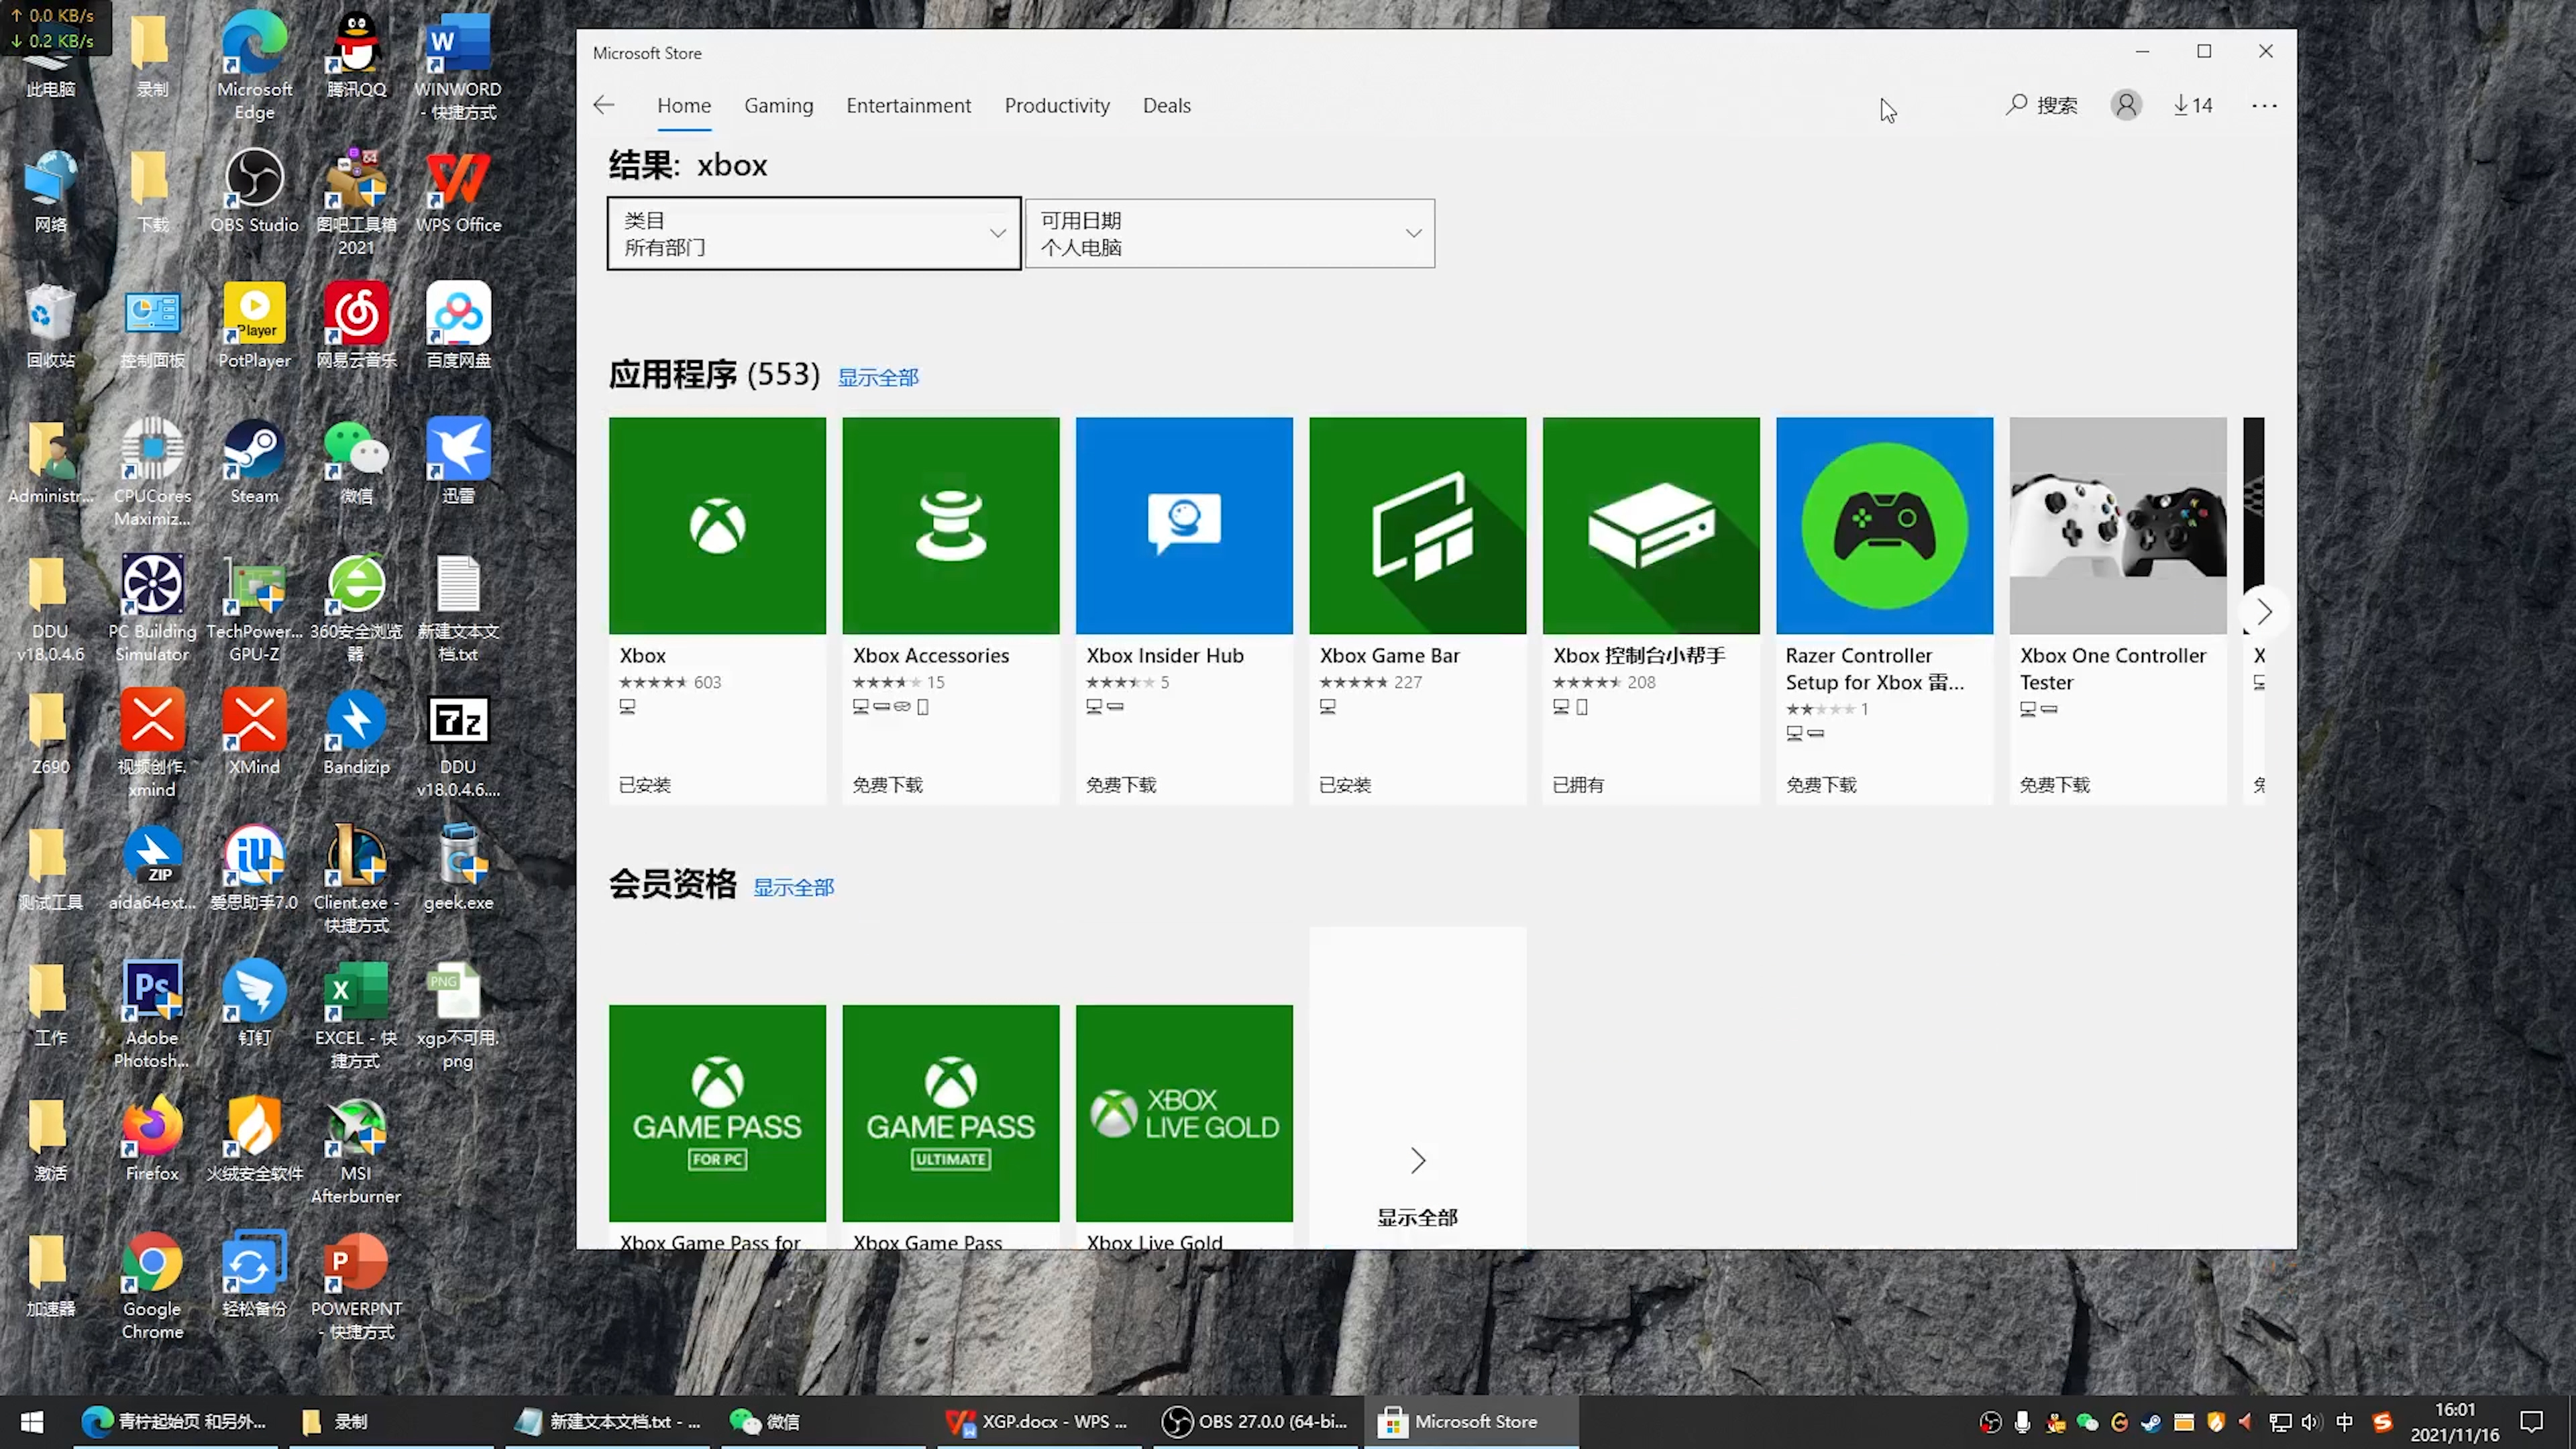Open Xbox Live Gold tile
Viewport: 2576px width, 1449px height.
(1184, 1126)
